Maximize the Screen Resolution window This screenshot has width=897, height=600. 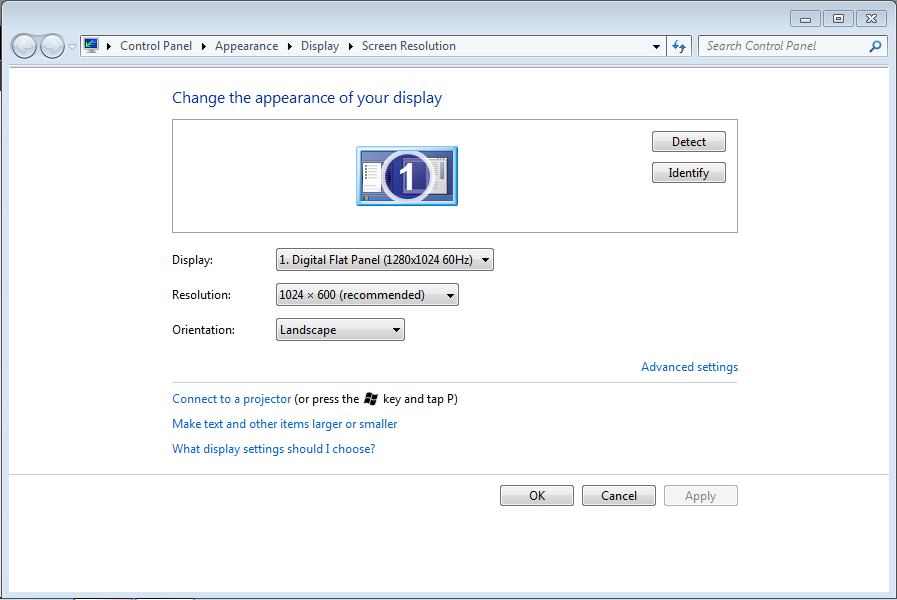838,19
